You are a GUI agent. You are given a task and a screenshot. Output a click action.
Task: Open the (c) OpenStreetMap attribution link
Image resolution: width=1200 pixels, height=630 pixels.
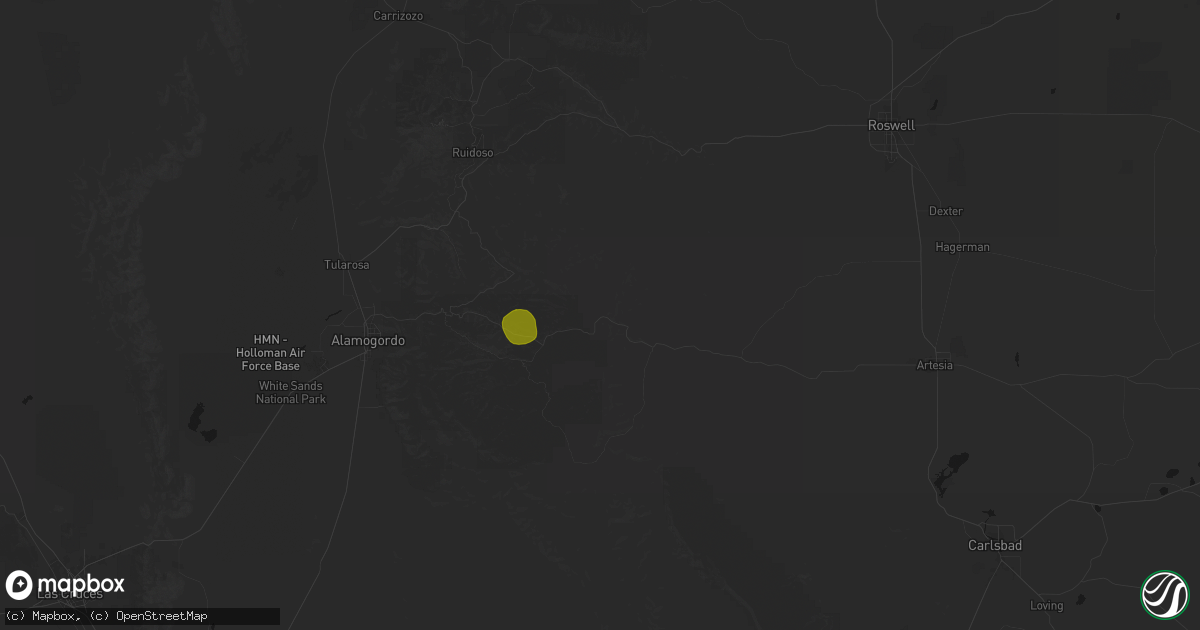pos(149,616)
